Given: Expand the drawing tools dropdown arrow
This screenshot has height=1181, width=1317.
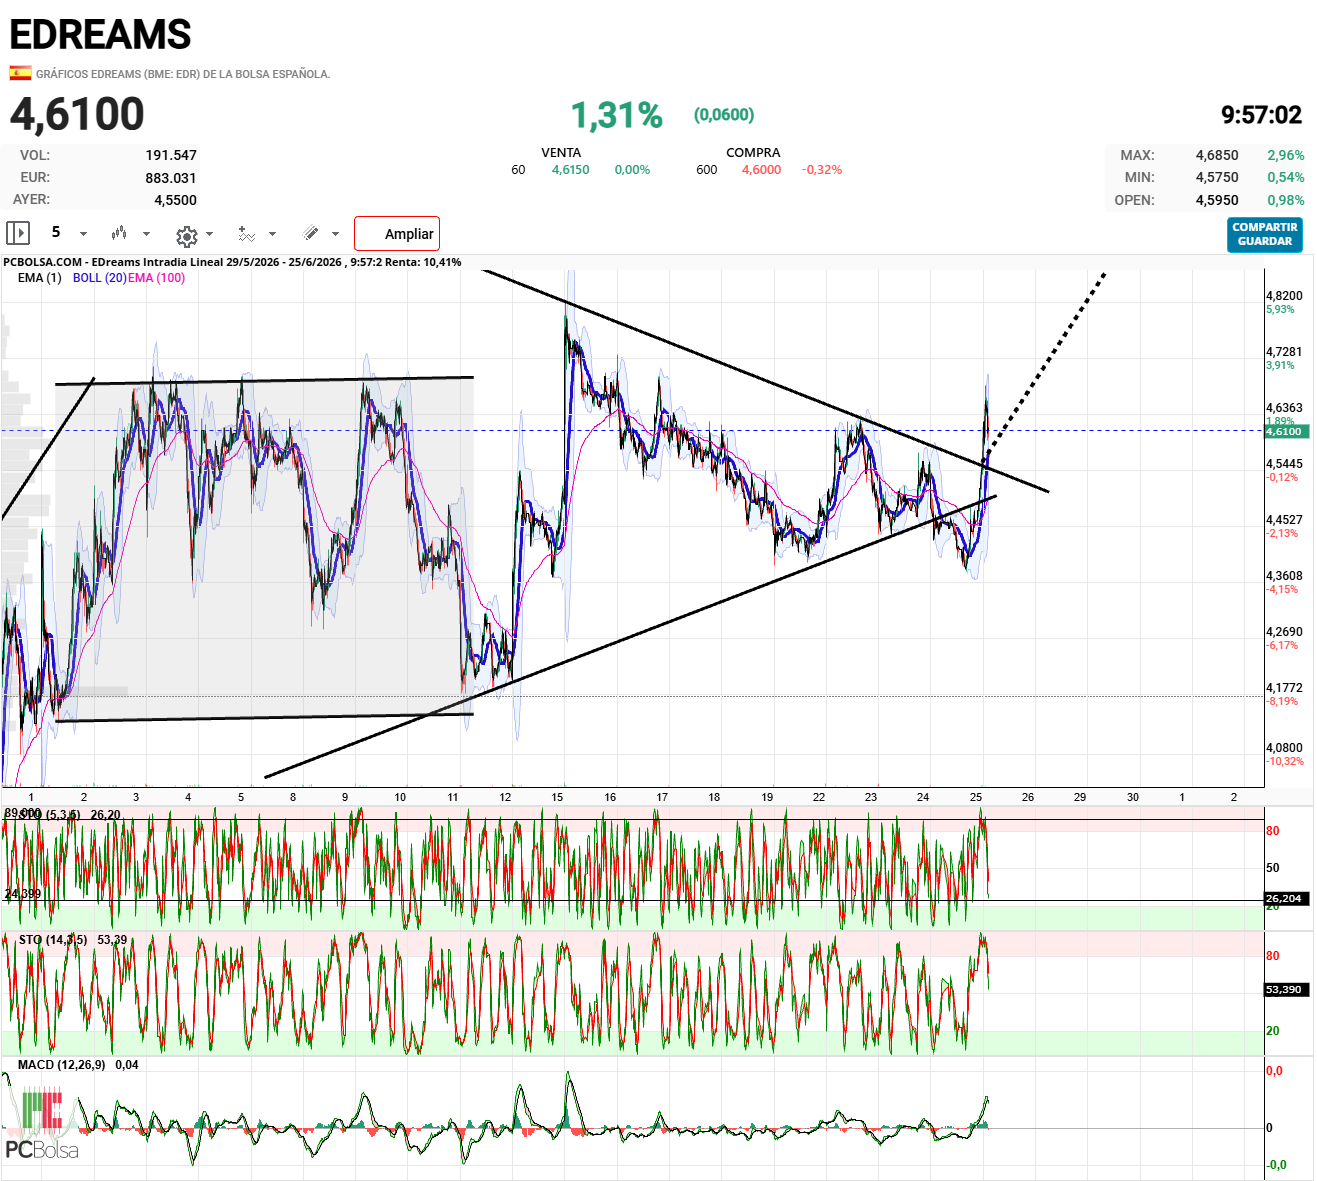Looking at the screenshot, I should coord(335,234).
